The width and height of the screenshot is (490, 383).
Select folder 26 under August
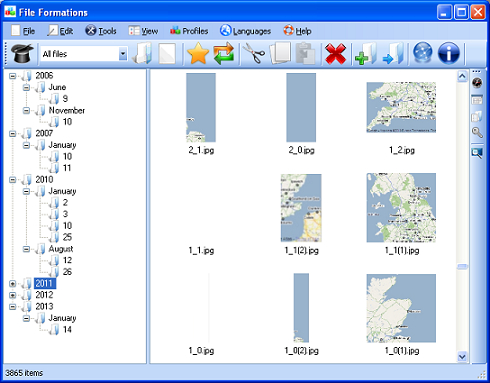point(67,272)
